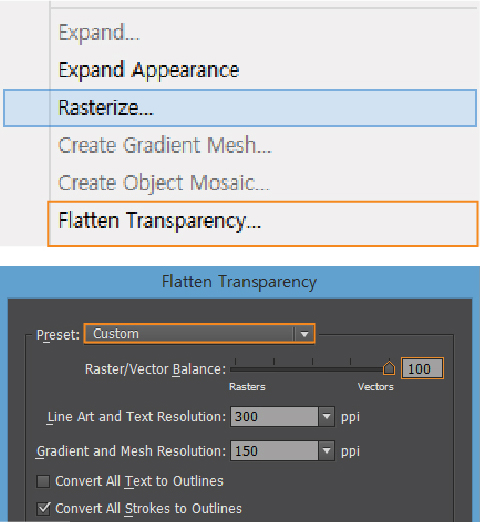This screenshot has width=482, height=524.
Task: Click the Rasters end of the balance slider
Action: click(x=247, y=387)
